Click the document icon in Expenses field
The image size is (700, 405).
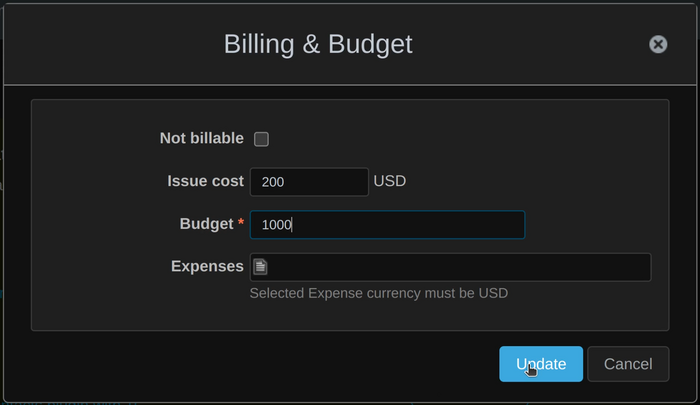click(x=260, y=266)
